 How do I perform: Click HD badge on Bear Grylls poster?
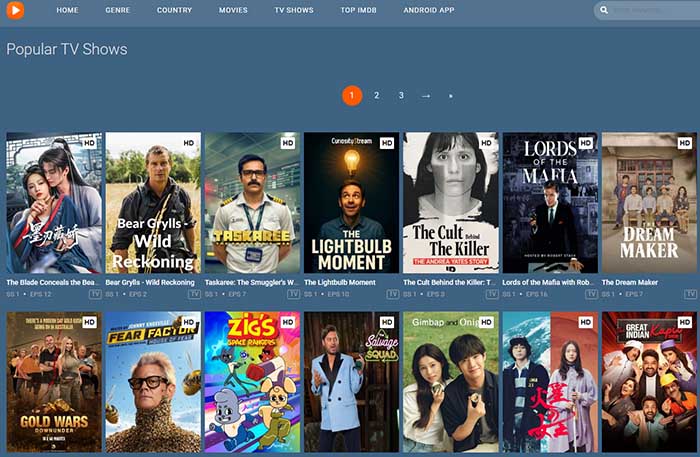[x=188, y=143]
